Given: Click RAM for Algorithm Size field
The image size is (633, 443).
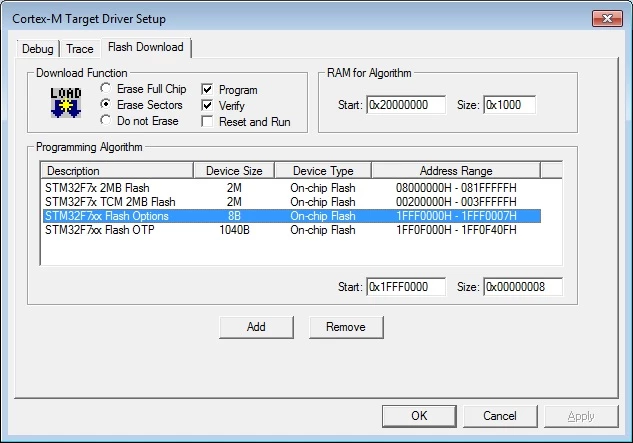Looking at the screenshot, I should tap(509, 105).
